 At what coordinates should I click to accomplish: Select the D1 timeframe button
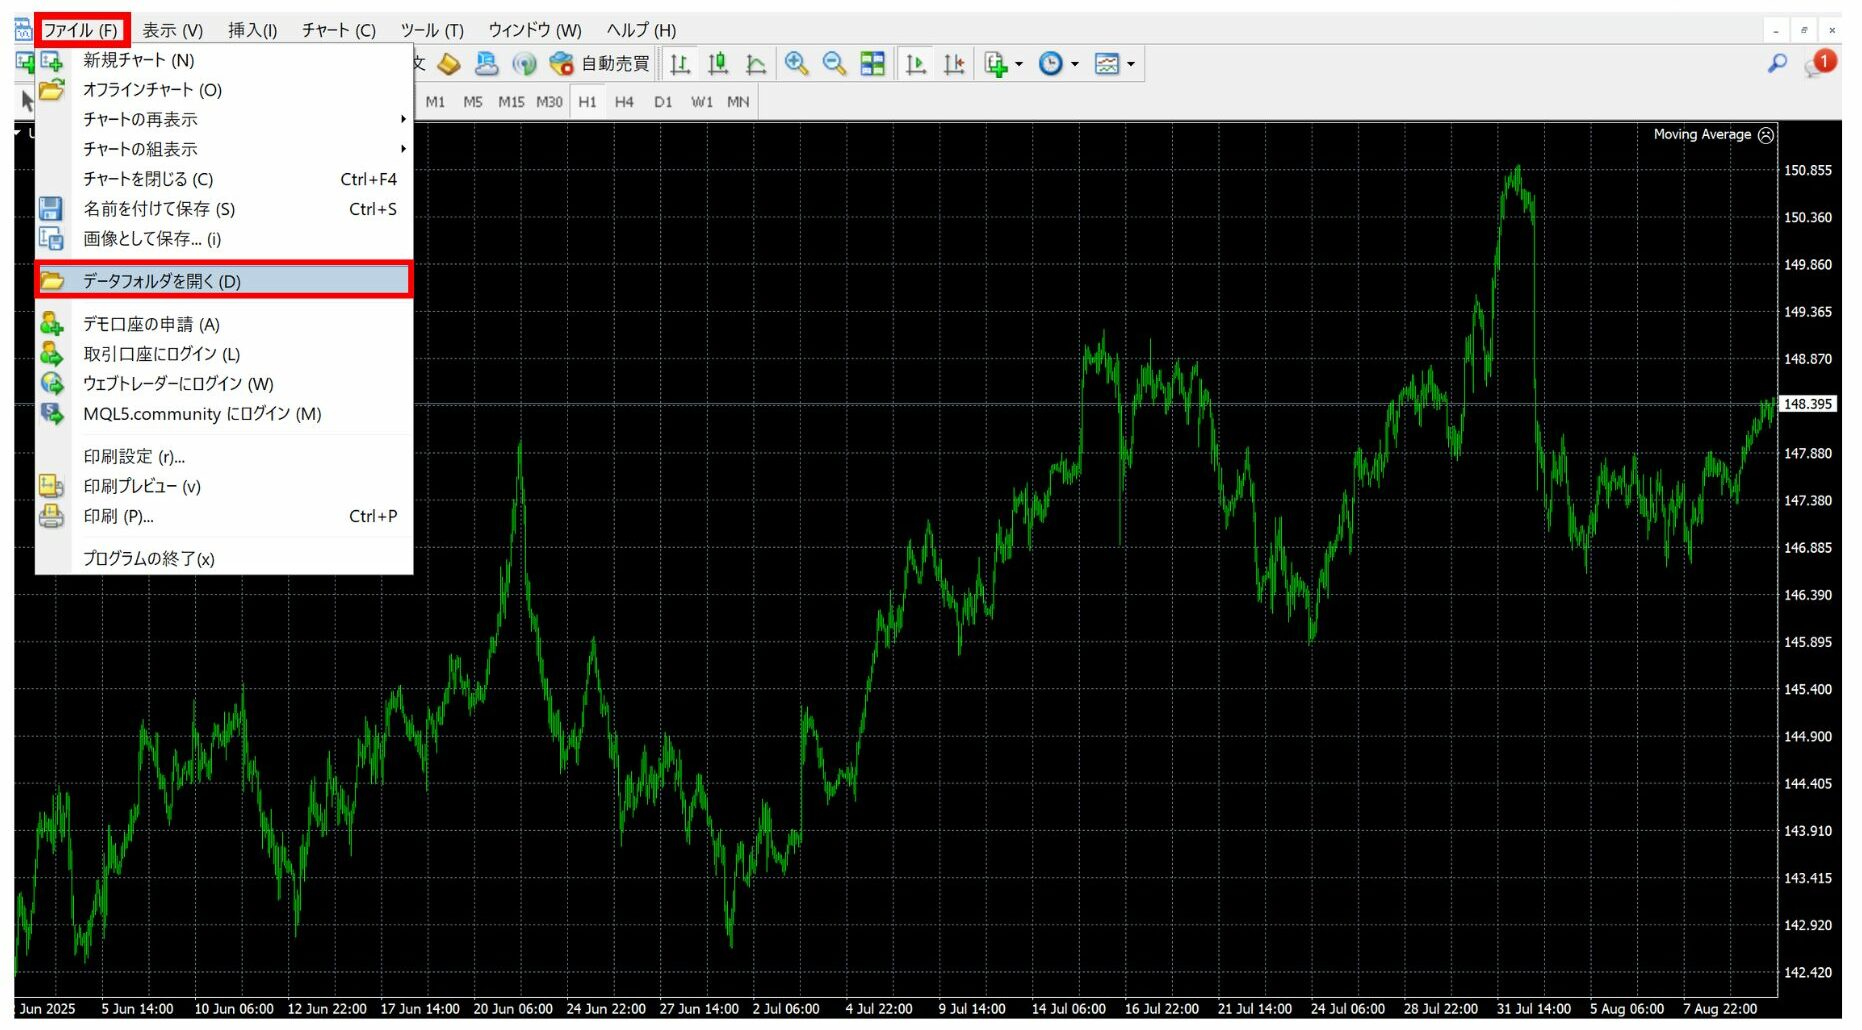[663, 102]
